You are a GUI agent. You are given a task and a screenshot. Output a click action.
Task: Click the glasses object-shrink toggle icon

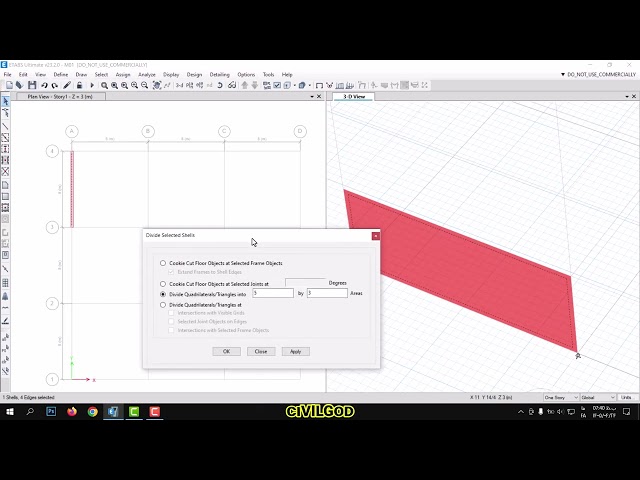point(232,85)
